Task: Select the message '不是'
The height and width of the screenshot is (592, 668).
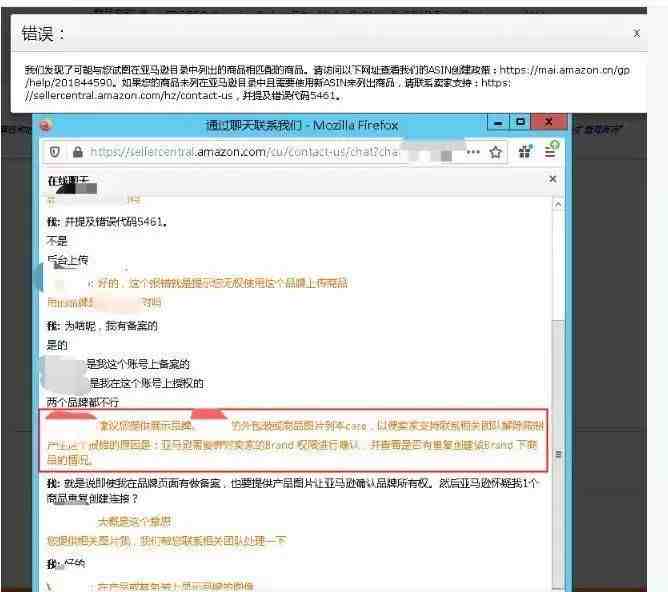Action: click(57, 241)
